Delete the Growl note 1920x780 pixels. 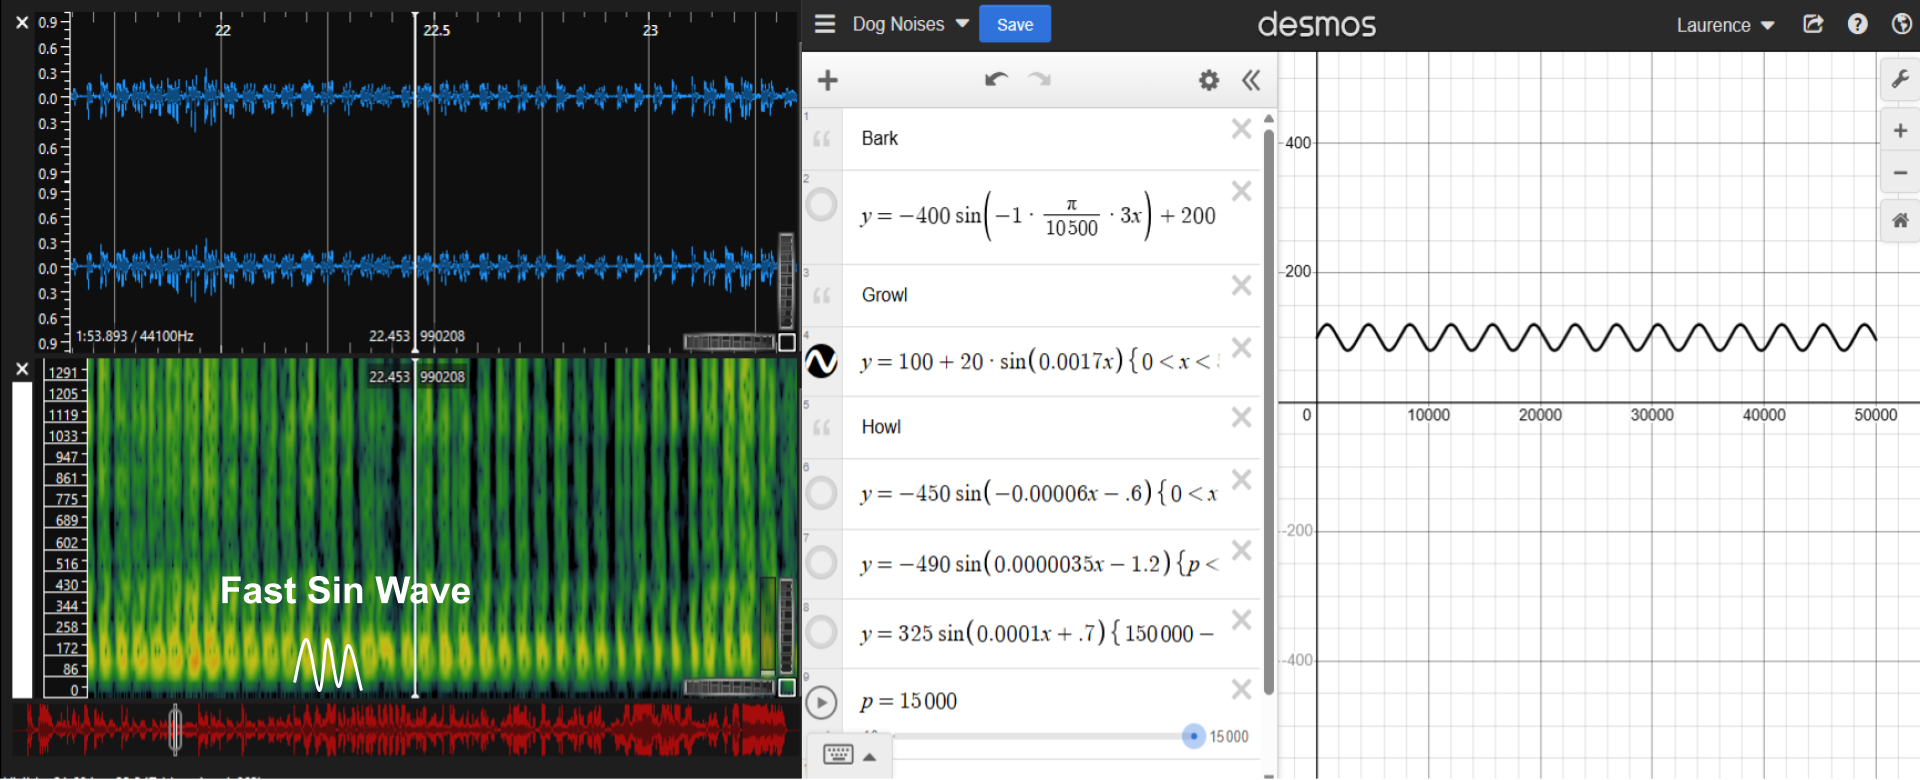coord(1241,285)
